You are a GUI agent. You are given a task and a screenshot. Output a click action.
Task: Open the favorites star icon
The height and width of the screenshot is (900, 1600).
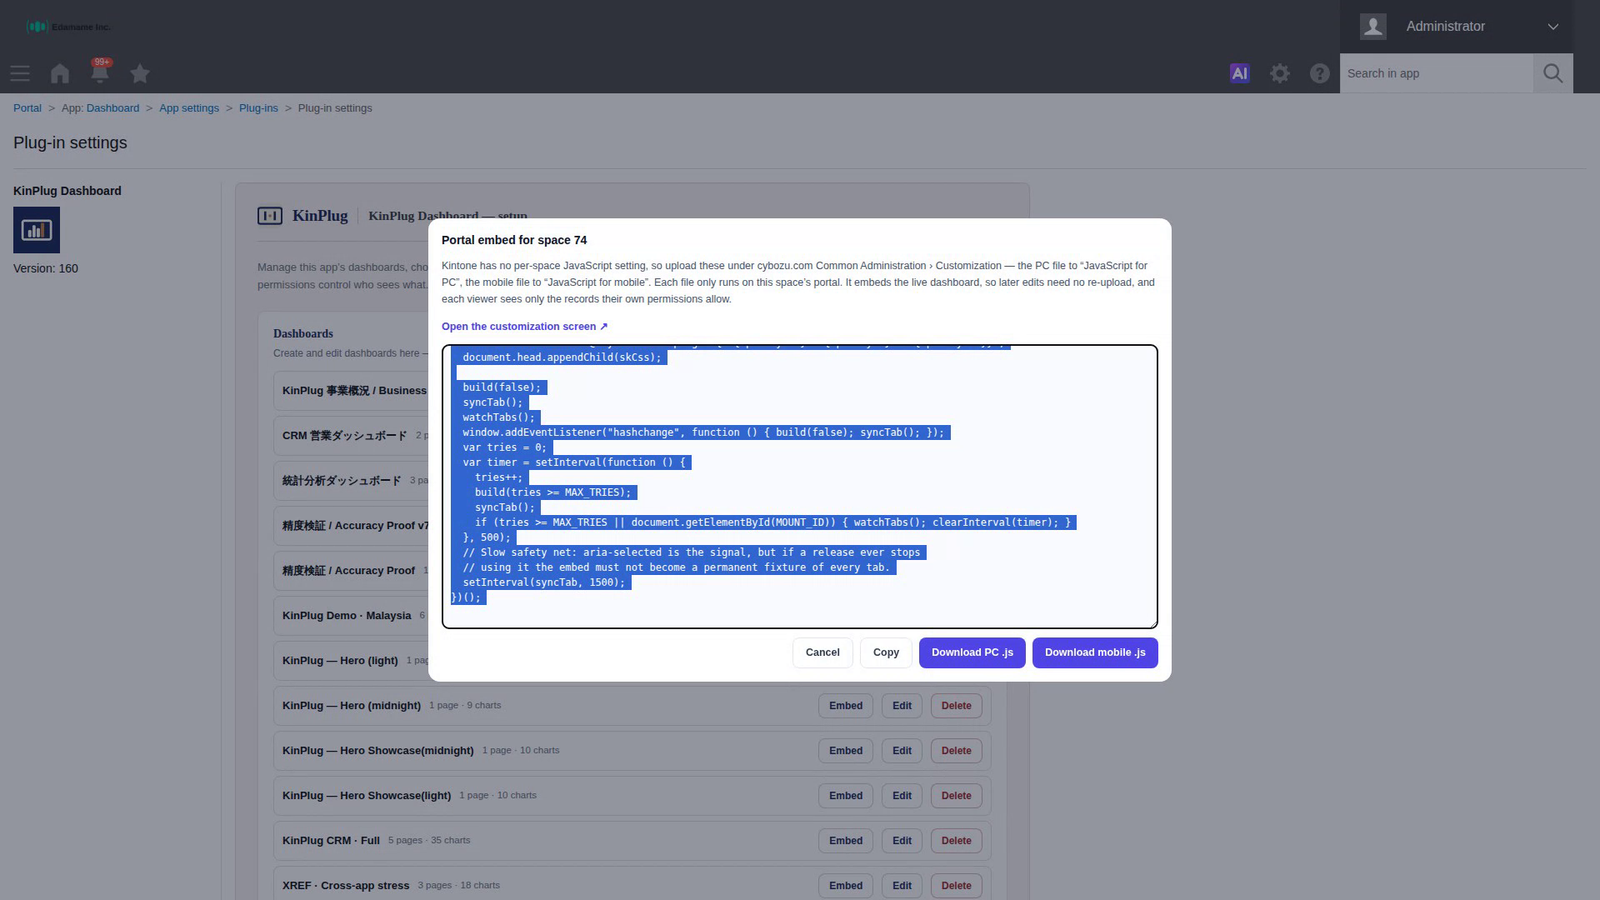point(140,74)
